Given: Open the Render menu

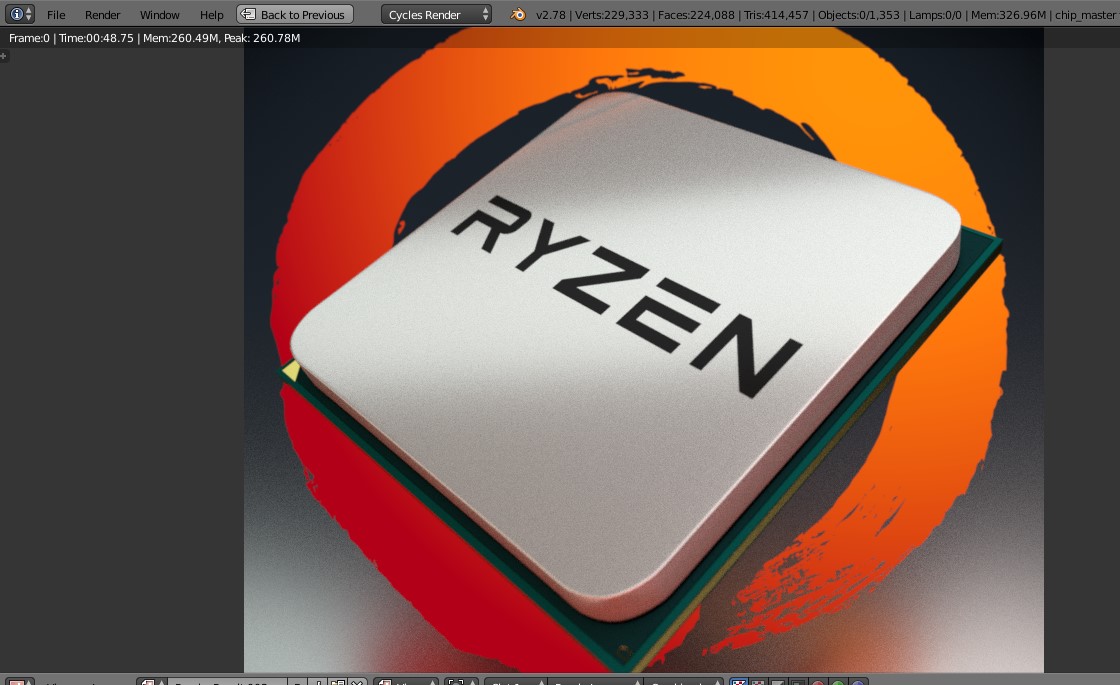Looking at the screenshot, I should (102, 14).
